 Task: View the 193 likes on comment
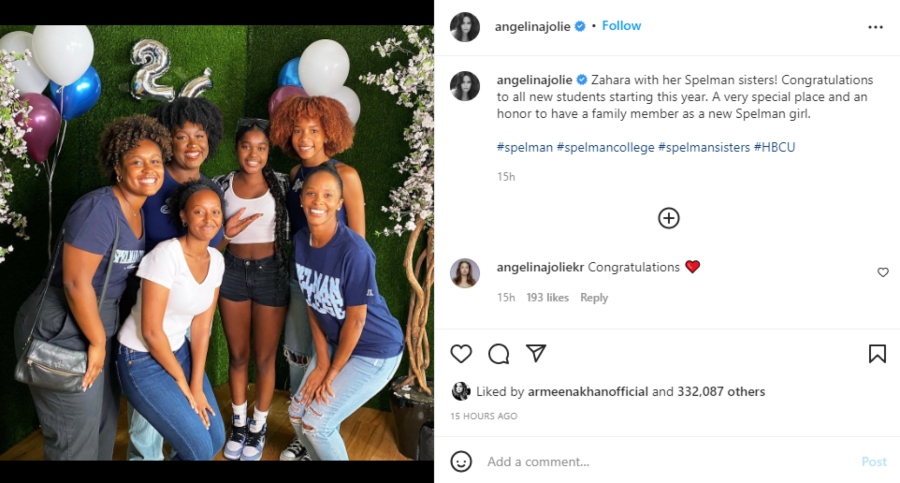547,297
